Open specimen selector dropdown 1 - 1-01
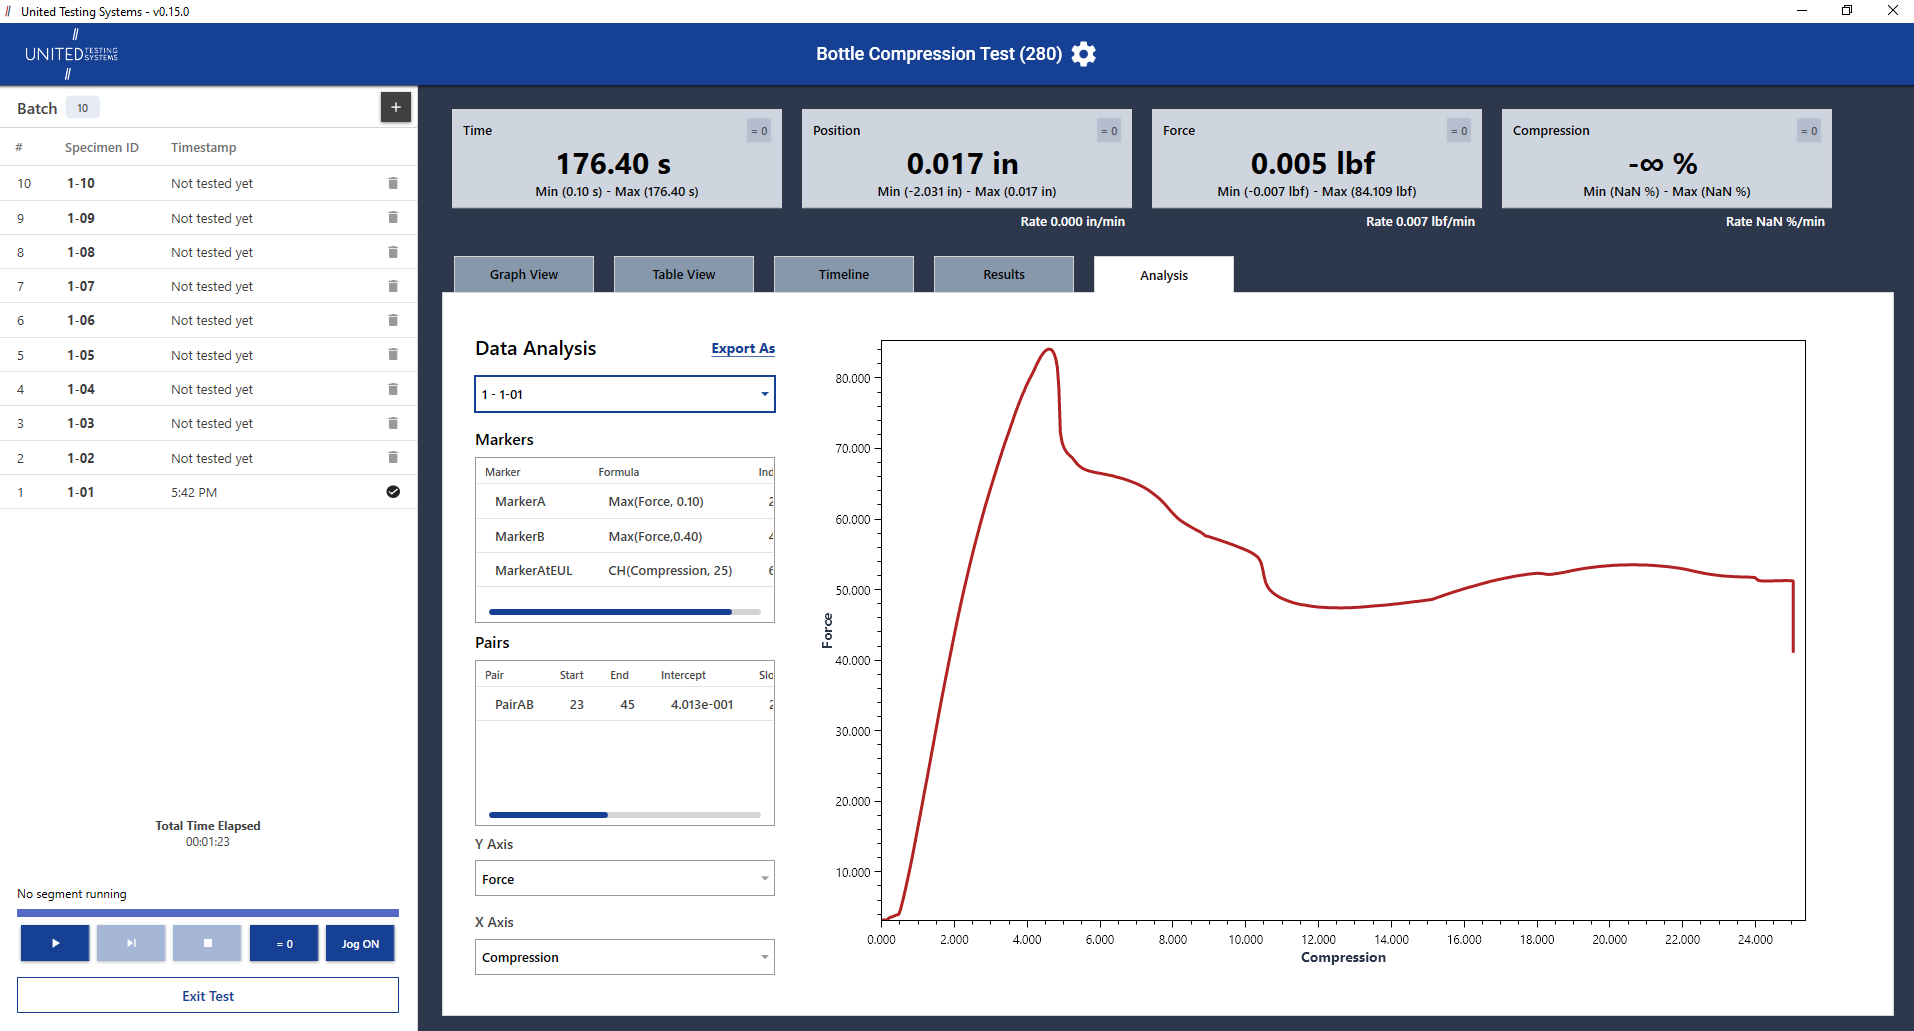Screen dimensions: 1914x1031 [624, 394]
